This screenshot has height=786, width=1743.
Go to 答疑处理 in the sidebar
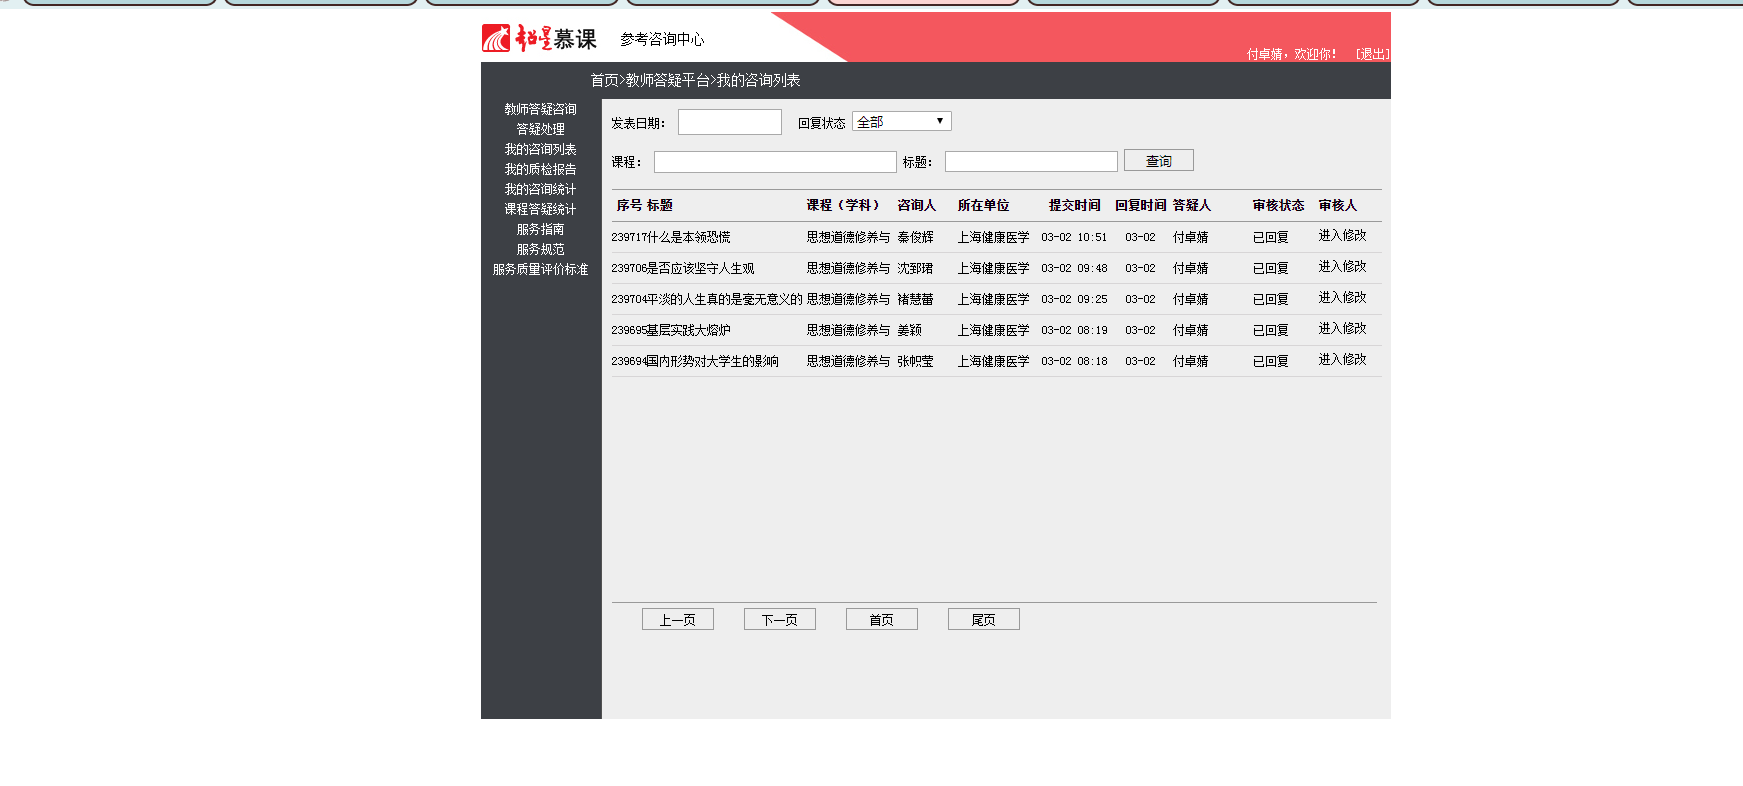(x=540, y=129)
